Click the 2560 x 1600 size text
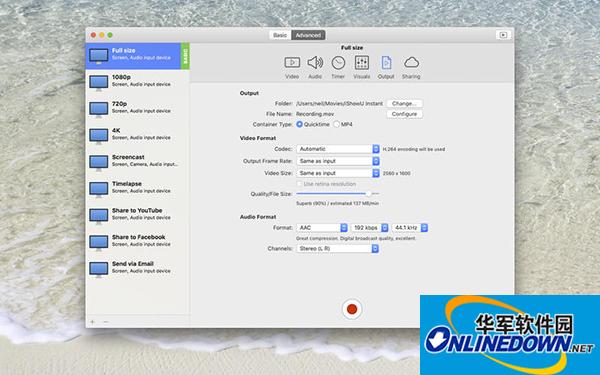600x375 pixels. tap(397, 173)
